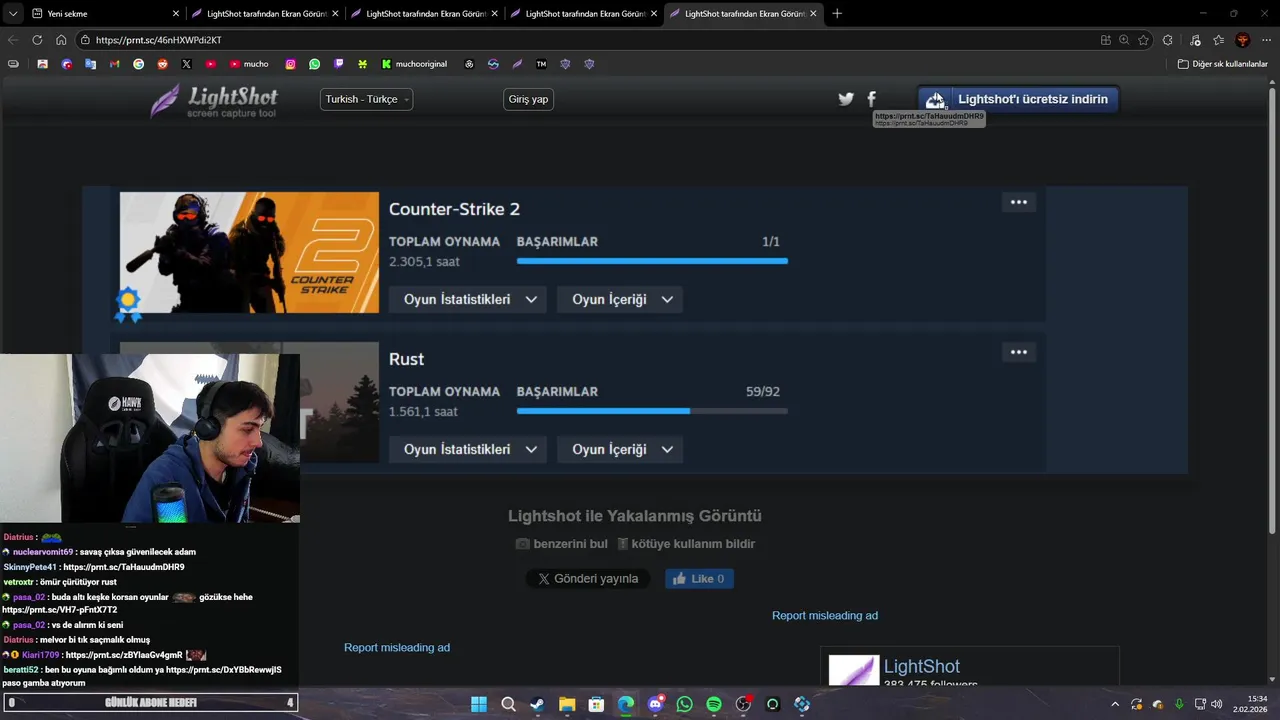Open the Windows Start menu

click(479, 704)
